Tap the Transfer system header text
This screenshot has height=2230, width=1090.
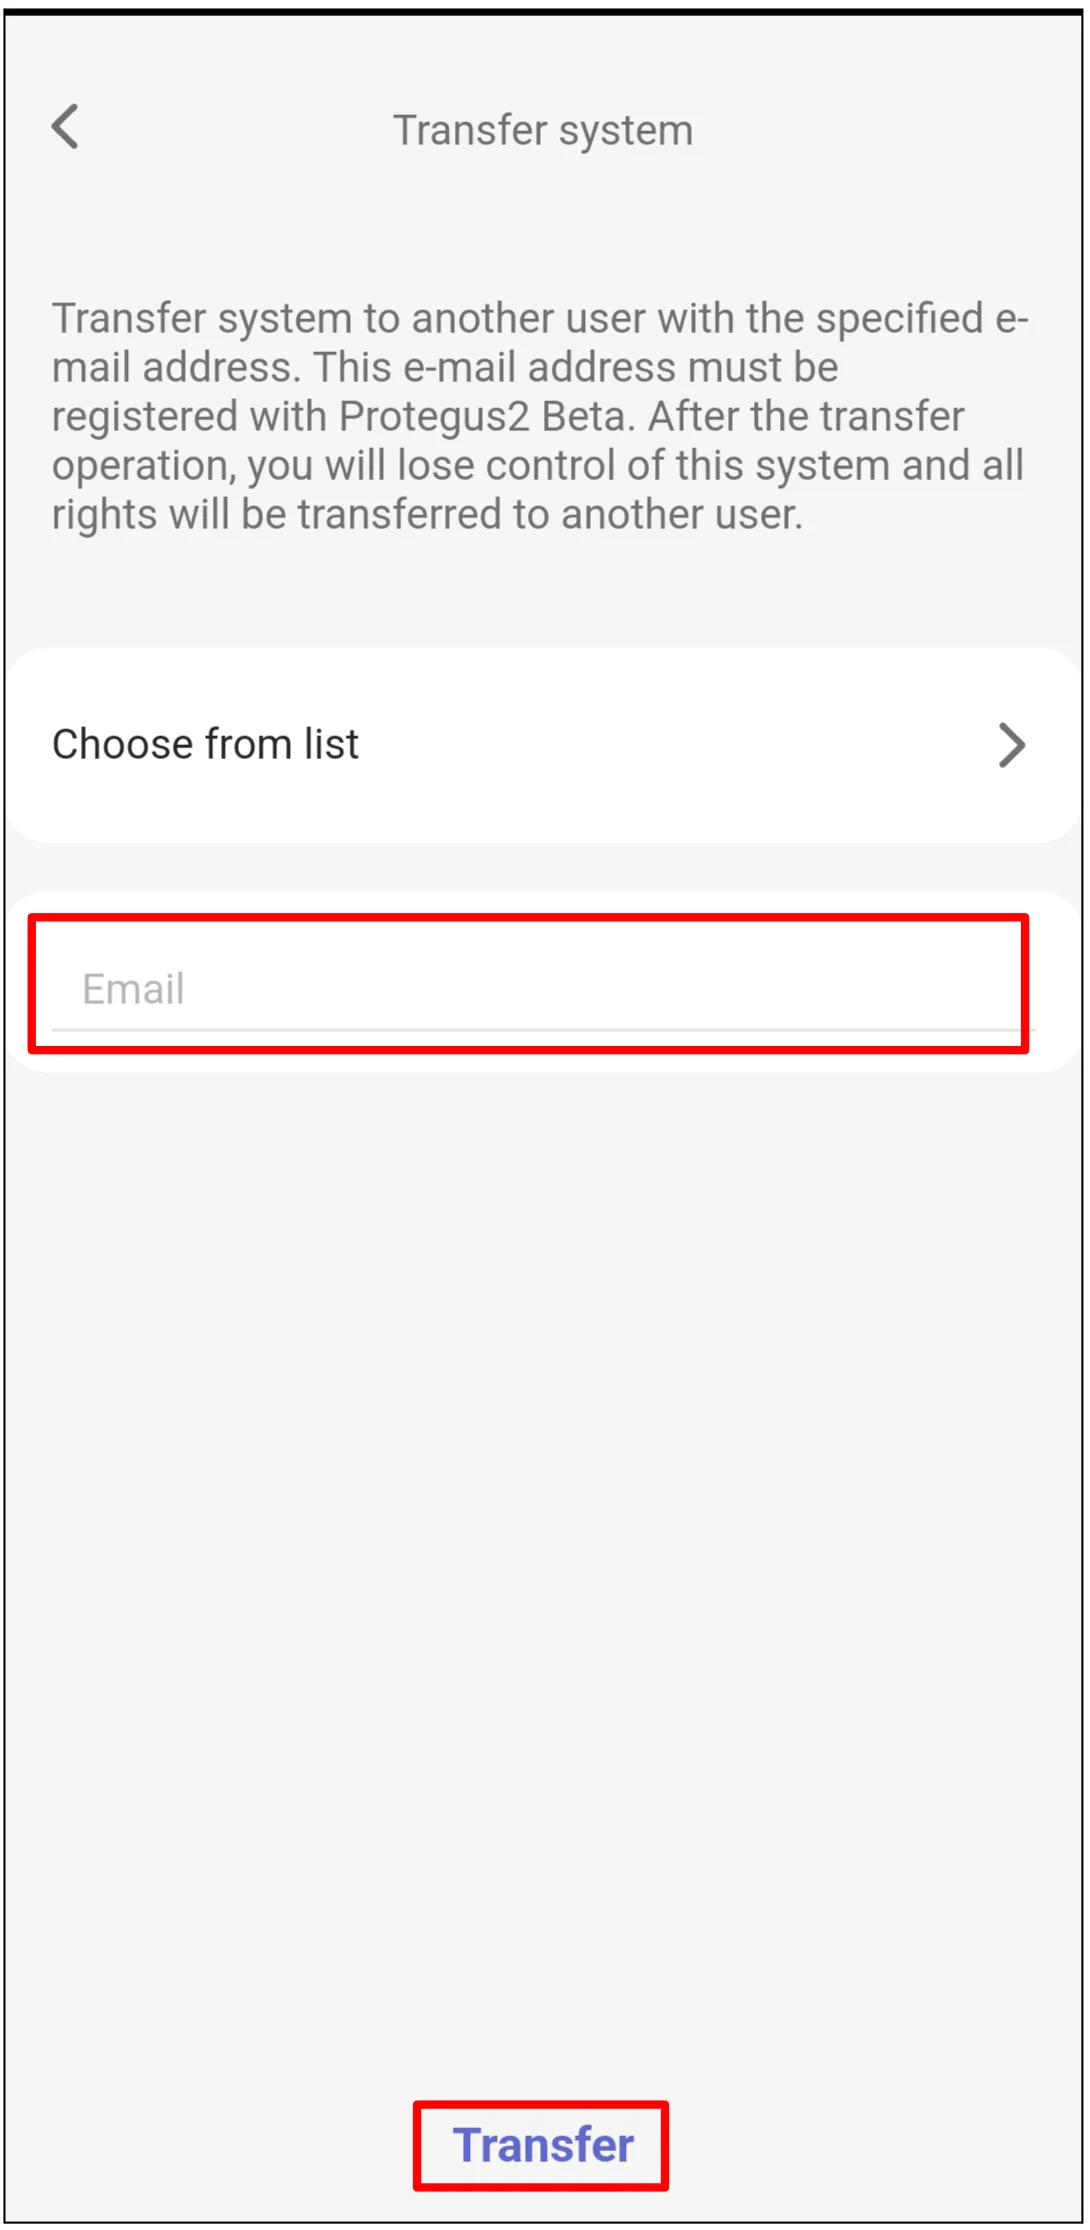[543, 128]
